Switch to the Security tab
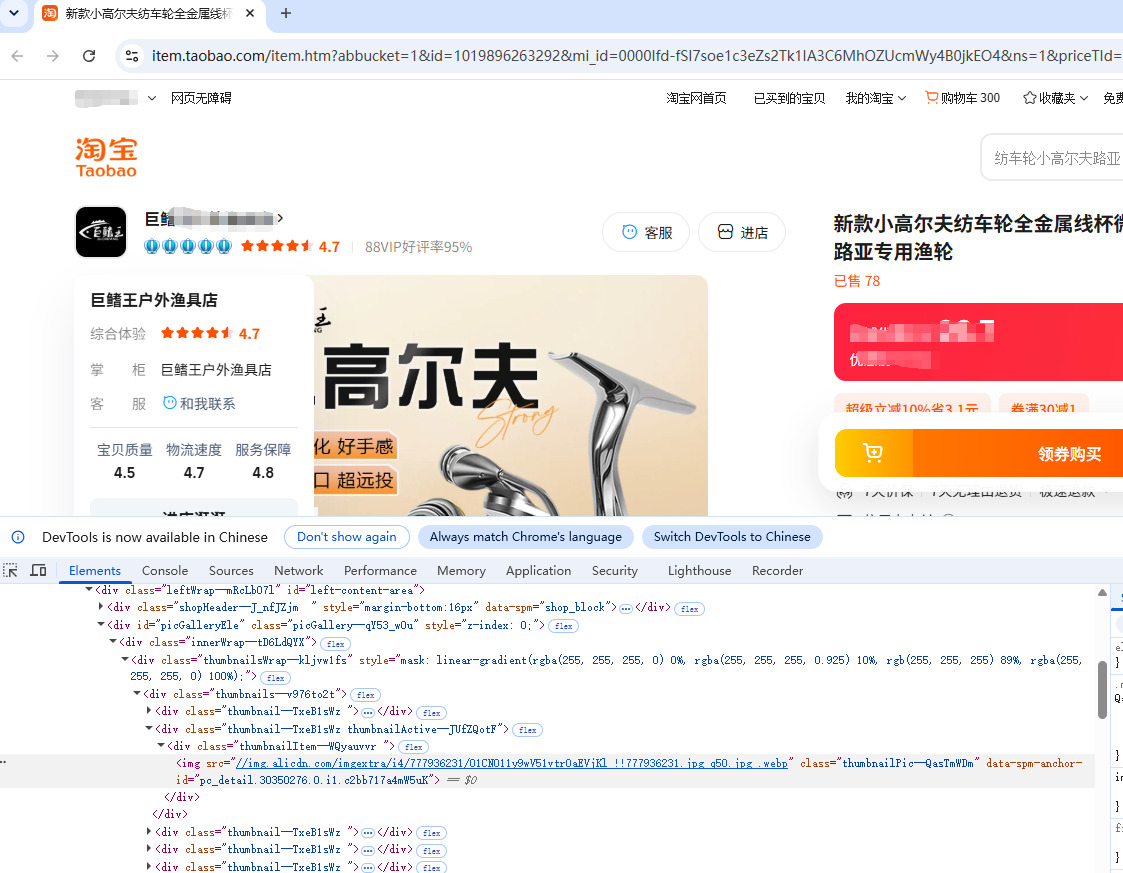This screenshot has height=873, width=1123. [614, 571]
